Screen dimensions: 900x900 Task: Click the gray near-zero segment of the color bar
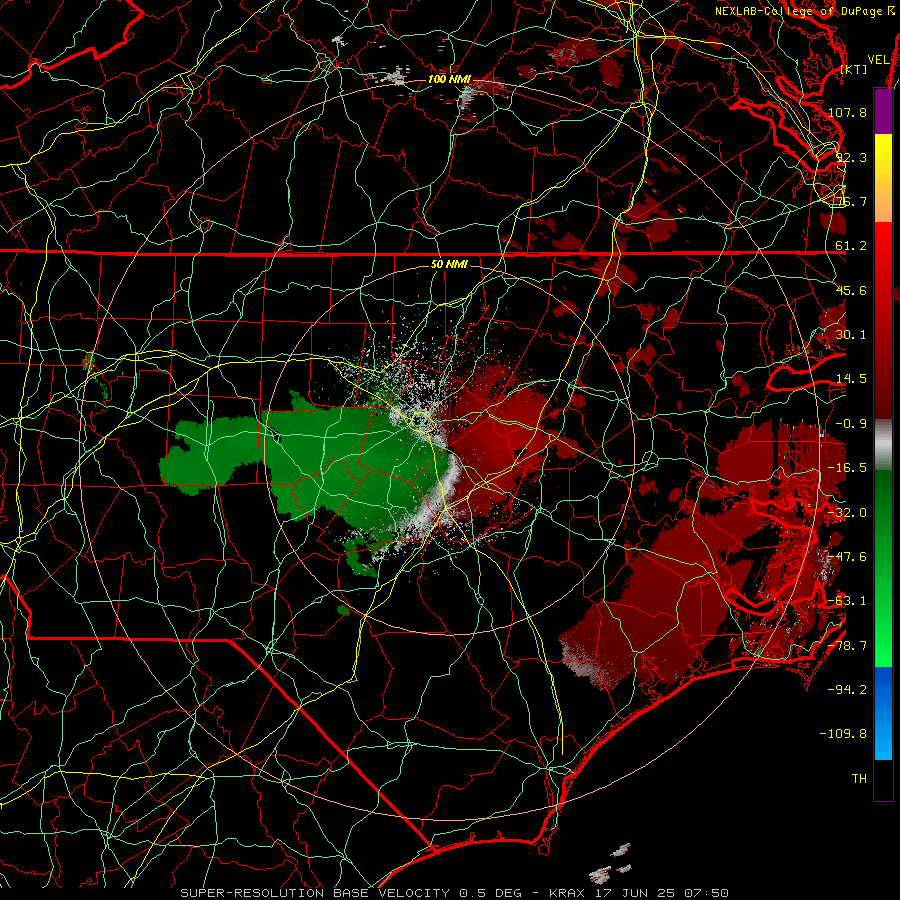coord(883,445)
